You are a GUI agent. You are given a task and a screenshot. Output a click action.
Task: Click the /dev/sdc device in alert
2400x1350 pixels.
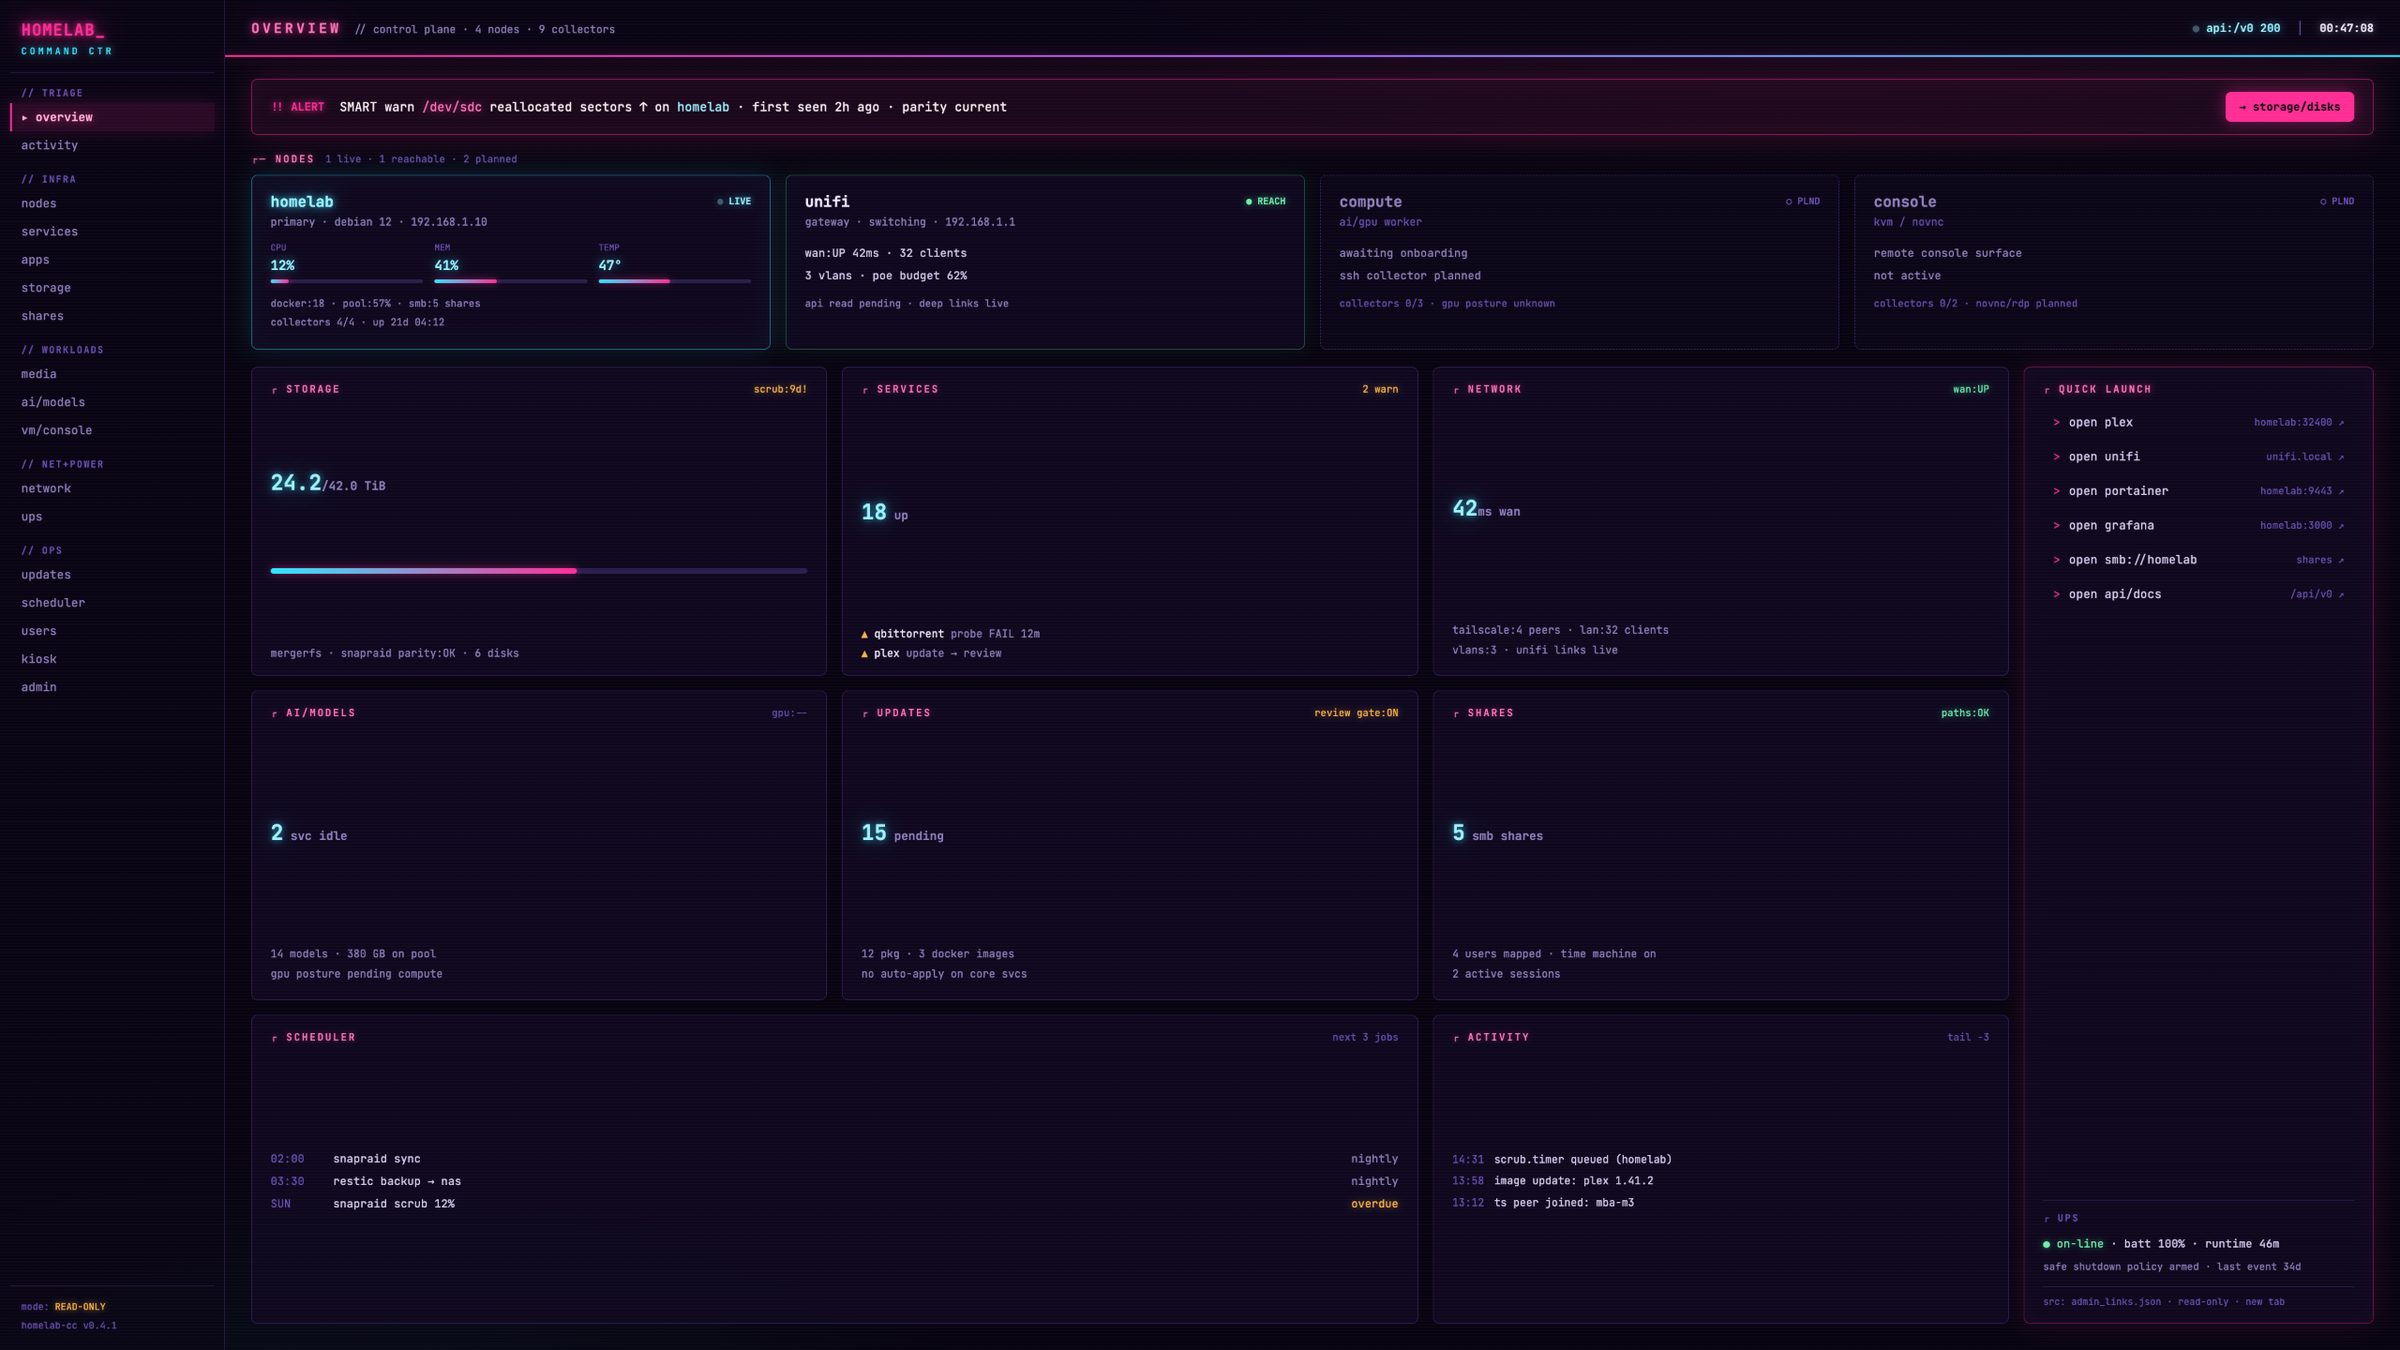451,107
